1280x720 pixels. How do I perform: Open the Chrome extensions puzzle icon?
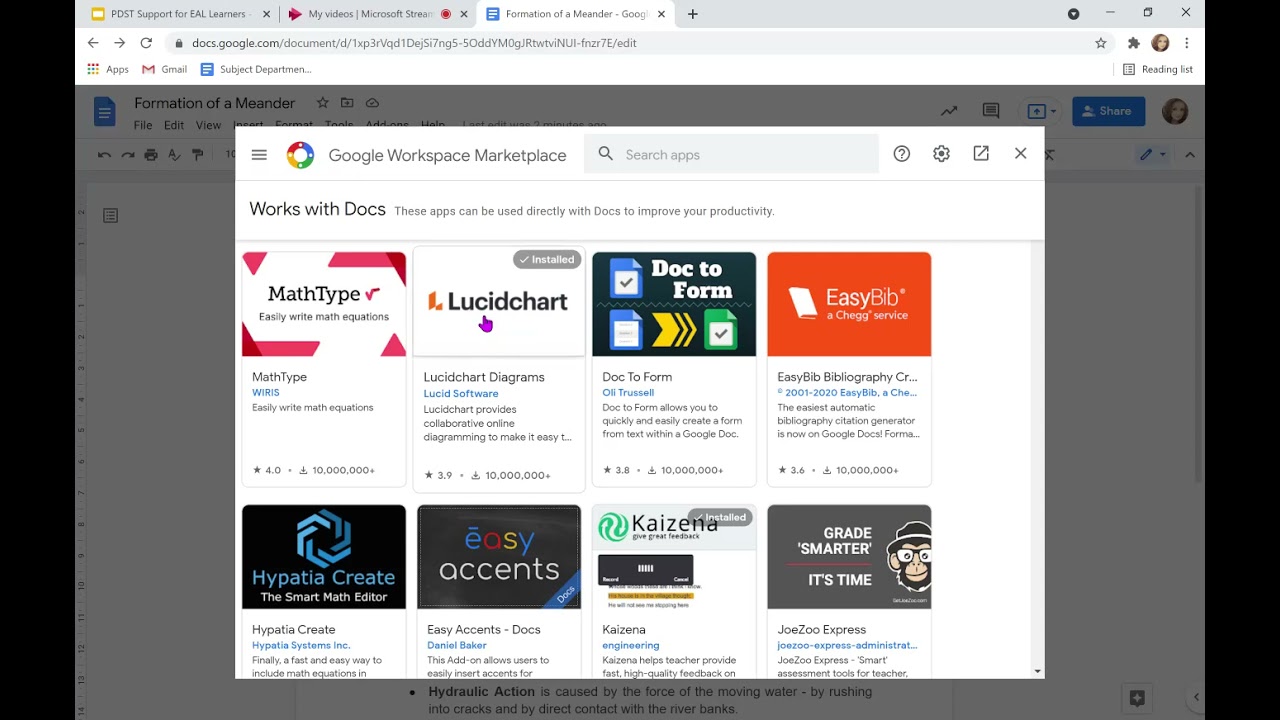click(x=1133, y=43)
